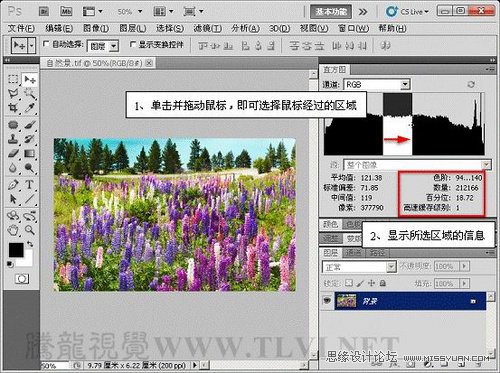Toggle lock all in Layers panel

383,283
